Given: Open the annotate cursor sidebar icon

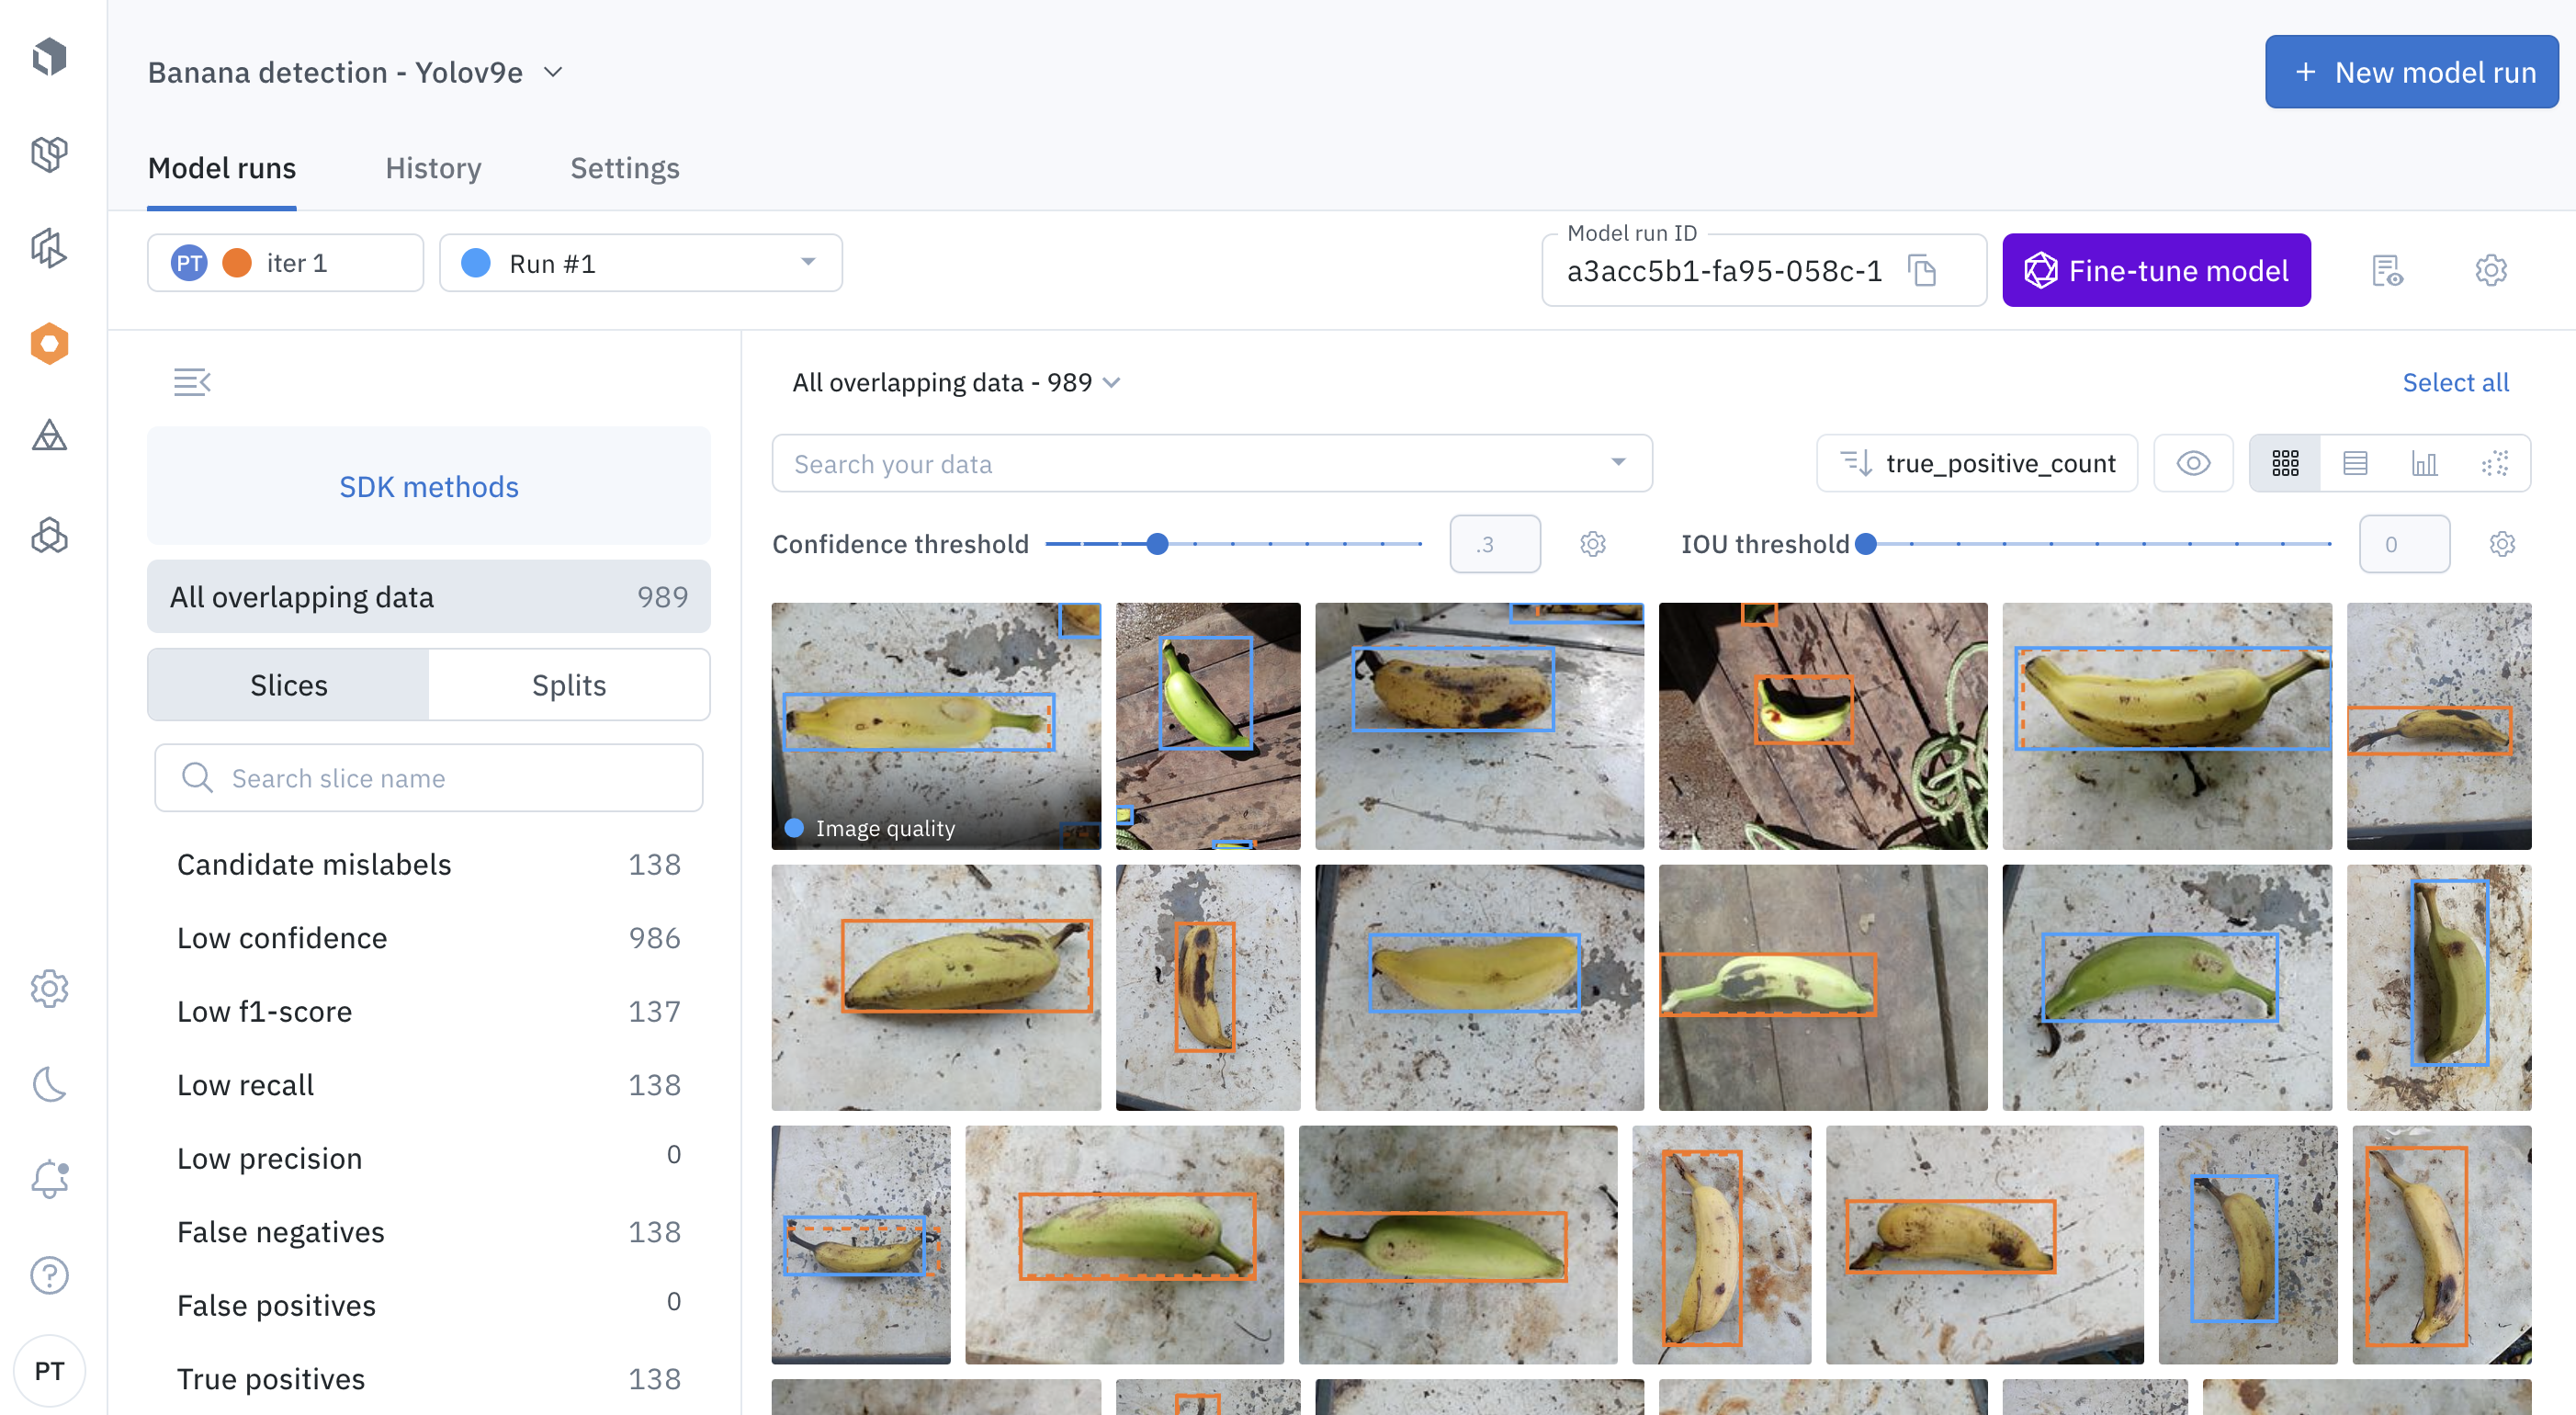Looking at the screenshot, I should point(49,248).
